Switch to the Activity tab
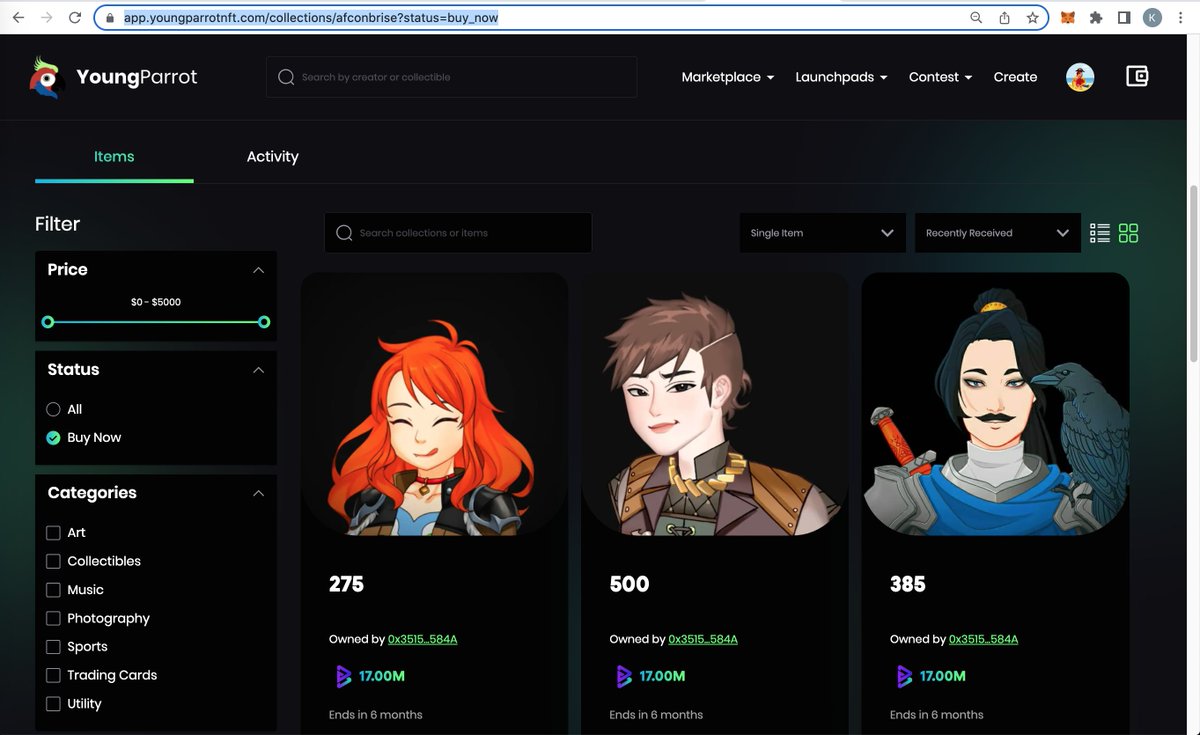 [x=273, y=157]
